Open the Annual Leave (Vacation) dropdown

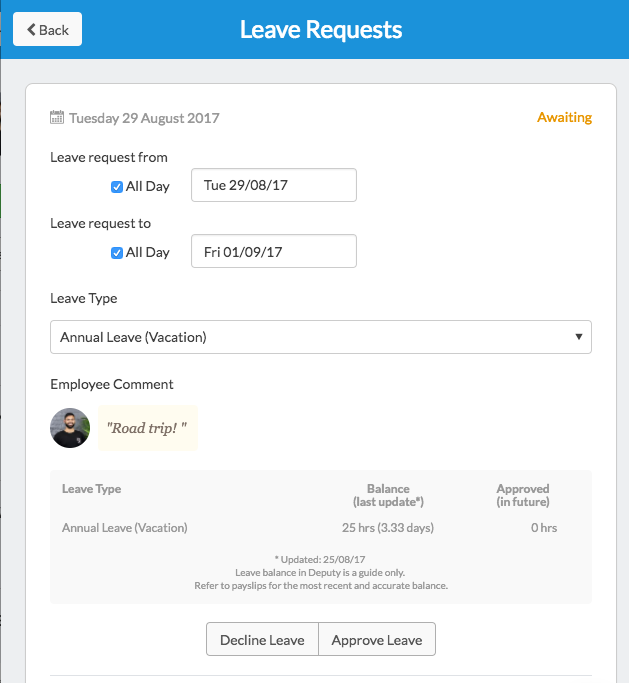320,337
